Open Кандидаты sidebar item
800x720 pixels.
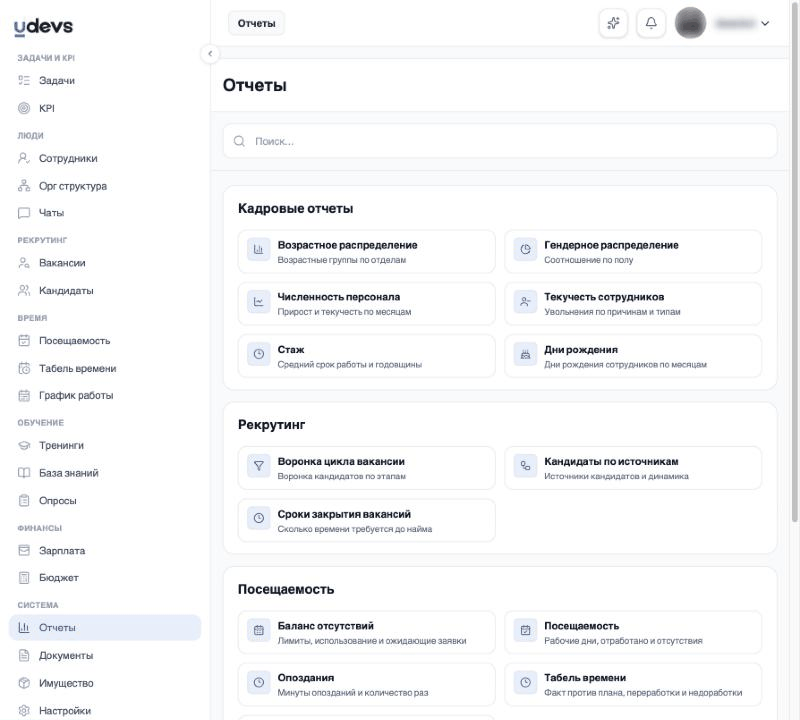(x=105, y=291)
